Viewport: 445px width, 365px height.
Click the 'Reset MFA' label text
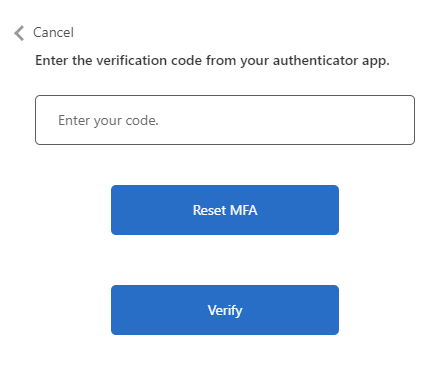225,210
